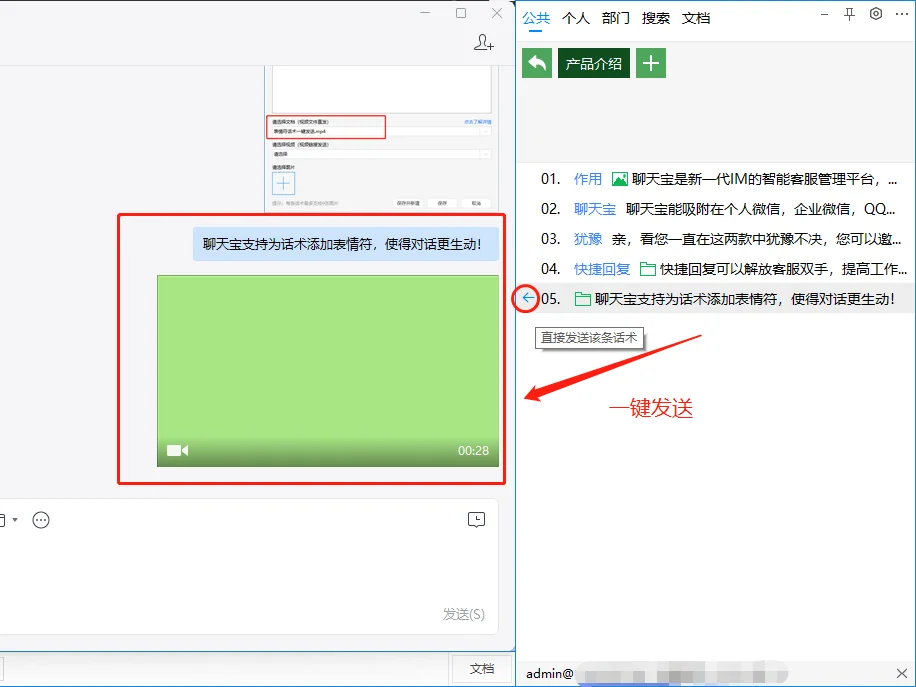Open chat history icon
916x687 pixels.
point(477,519)
